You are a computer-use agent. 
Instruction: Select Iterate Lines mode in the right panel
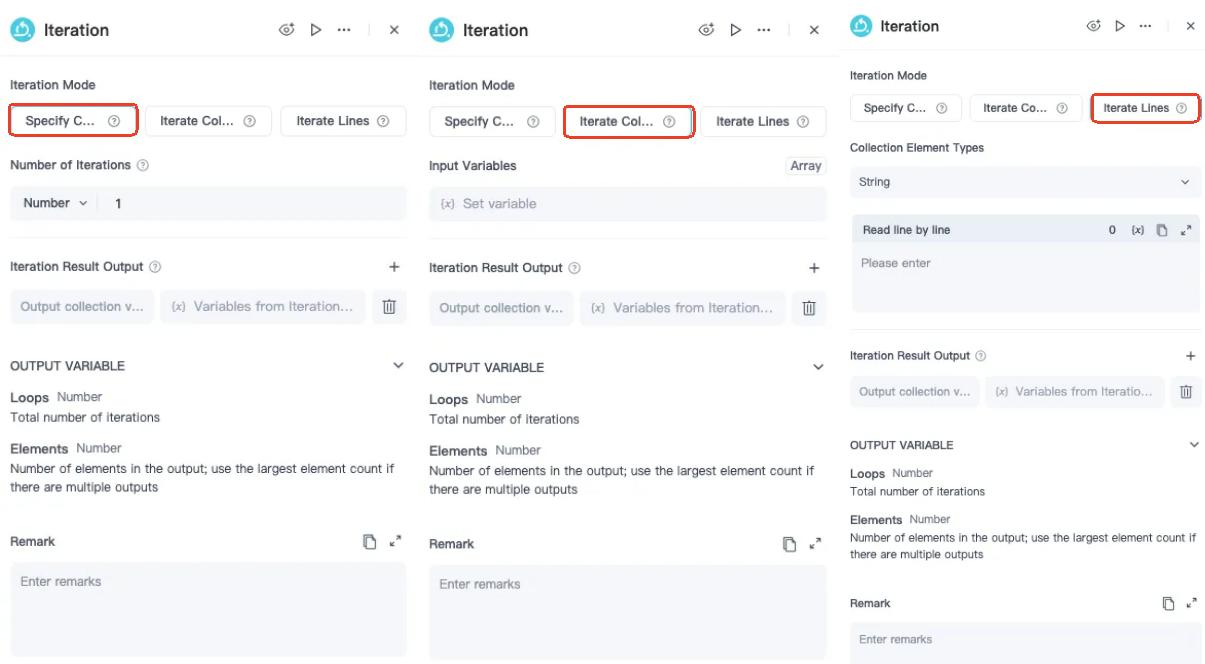1145,108
